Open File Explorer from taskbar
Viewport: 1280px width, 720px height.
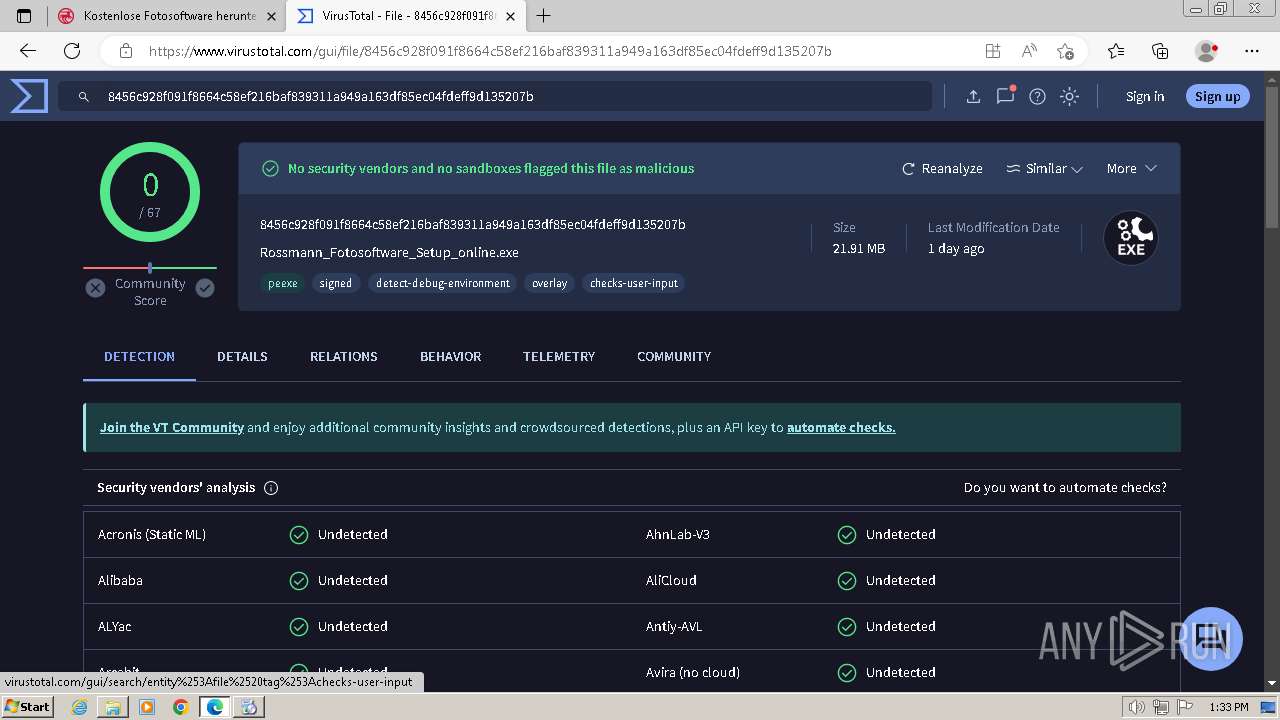click(x=113, y=707)
